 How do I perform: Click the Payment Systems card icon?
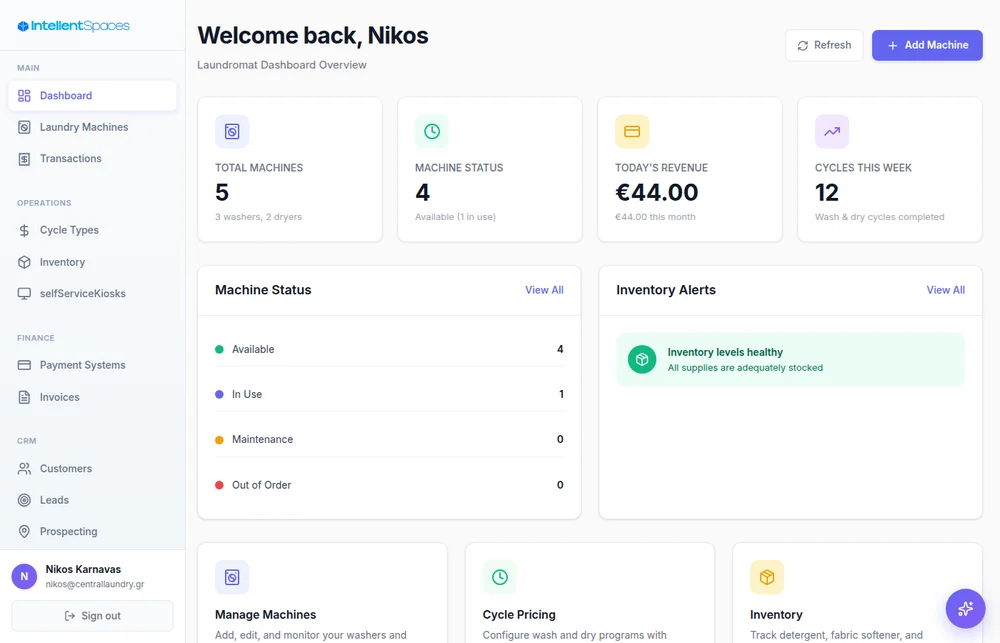(x=24, y=365)
